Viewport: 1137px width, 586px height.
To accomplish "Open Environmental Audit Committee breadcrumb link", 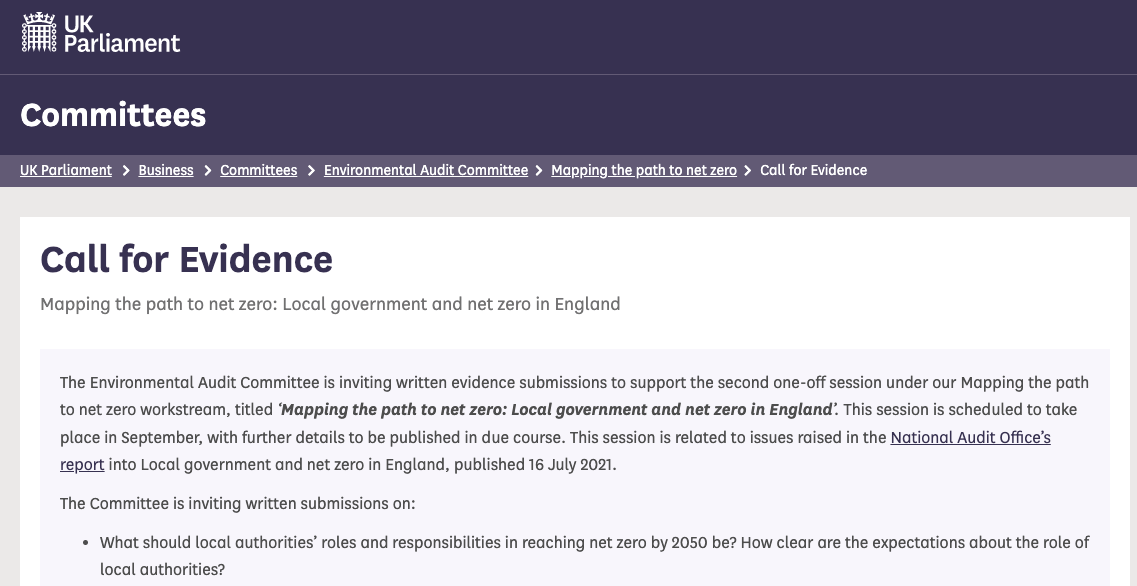I will coord(426,170).
